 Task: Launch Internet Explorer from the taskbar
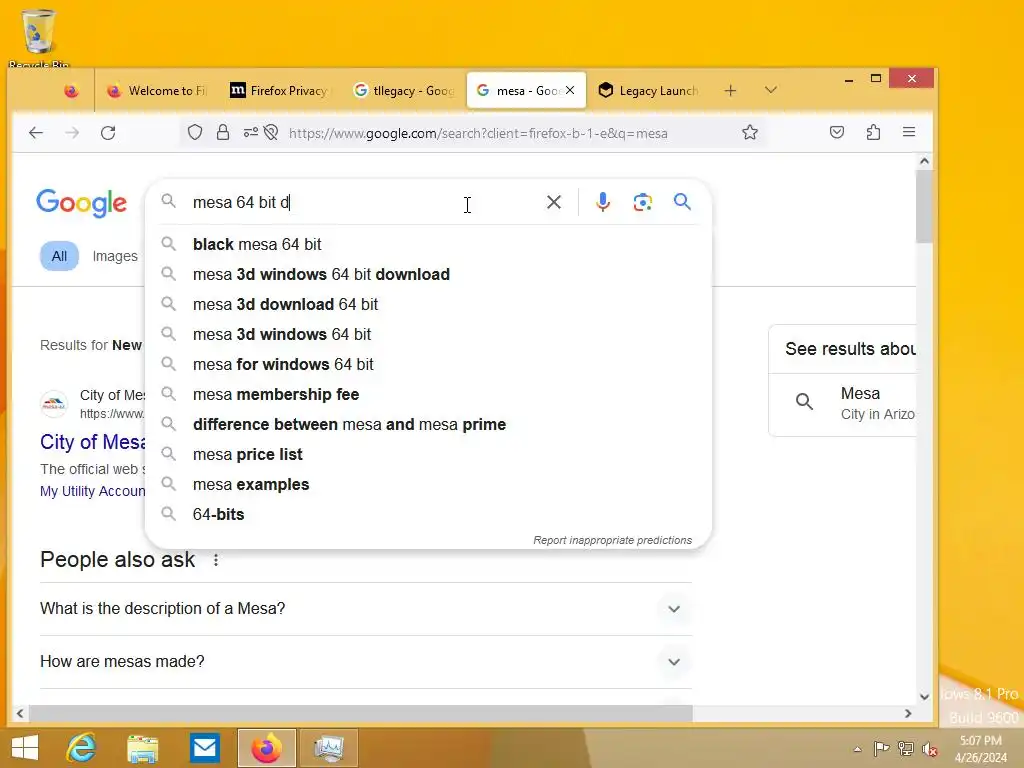[x=81, y=748]
